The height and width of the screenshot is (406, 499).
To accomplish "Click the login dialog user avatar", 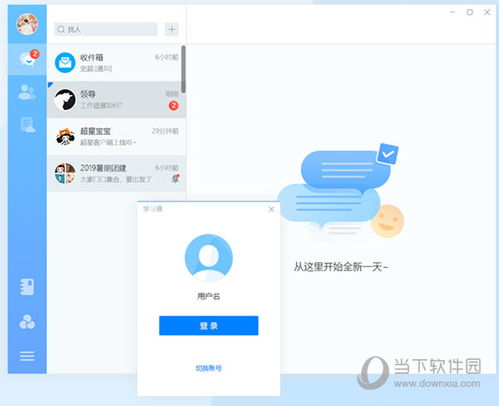I will coord(209,257).
